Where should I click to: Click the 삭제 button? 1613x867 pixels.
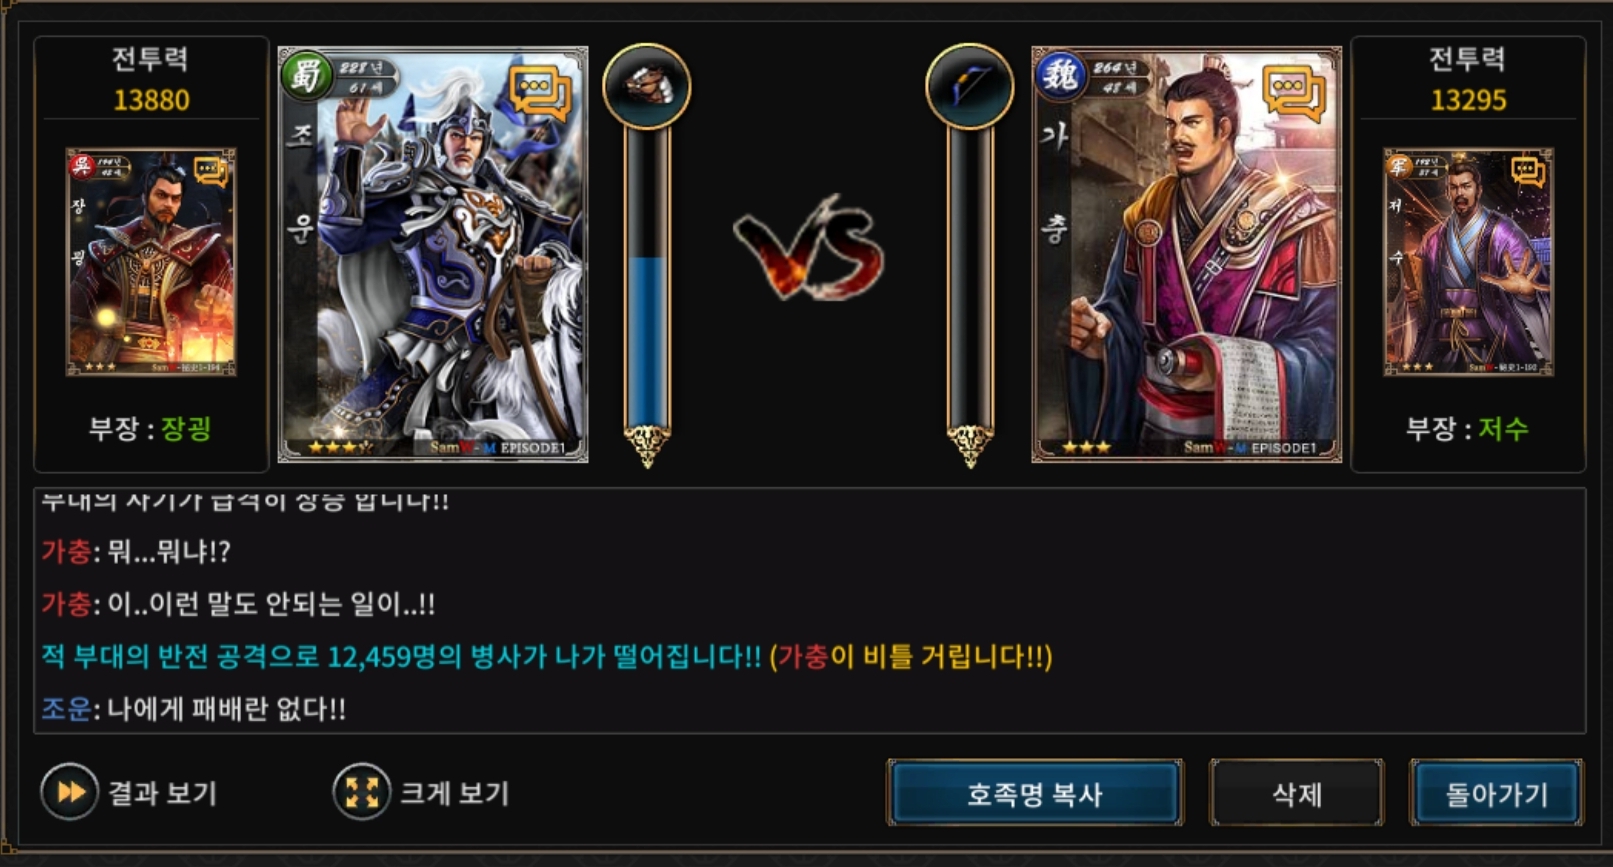coord(1297,793)
